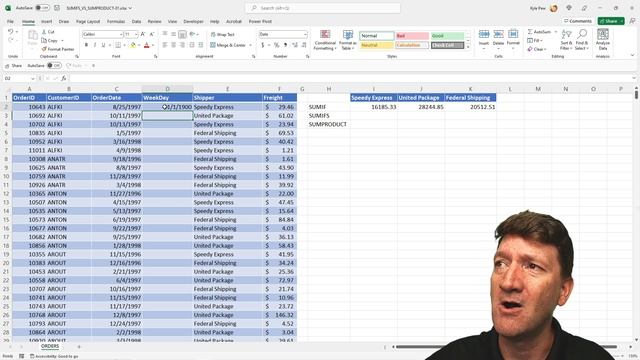The height and width of the screenshot is (360, 640).
Task: Click the Paste clipboard icon
Action: click(x=33, y=36)
